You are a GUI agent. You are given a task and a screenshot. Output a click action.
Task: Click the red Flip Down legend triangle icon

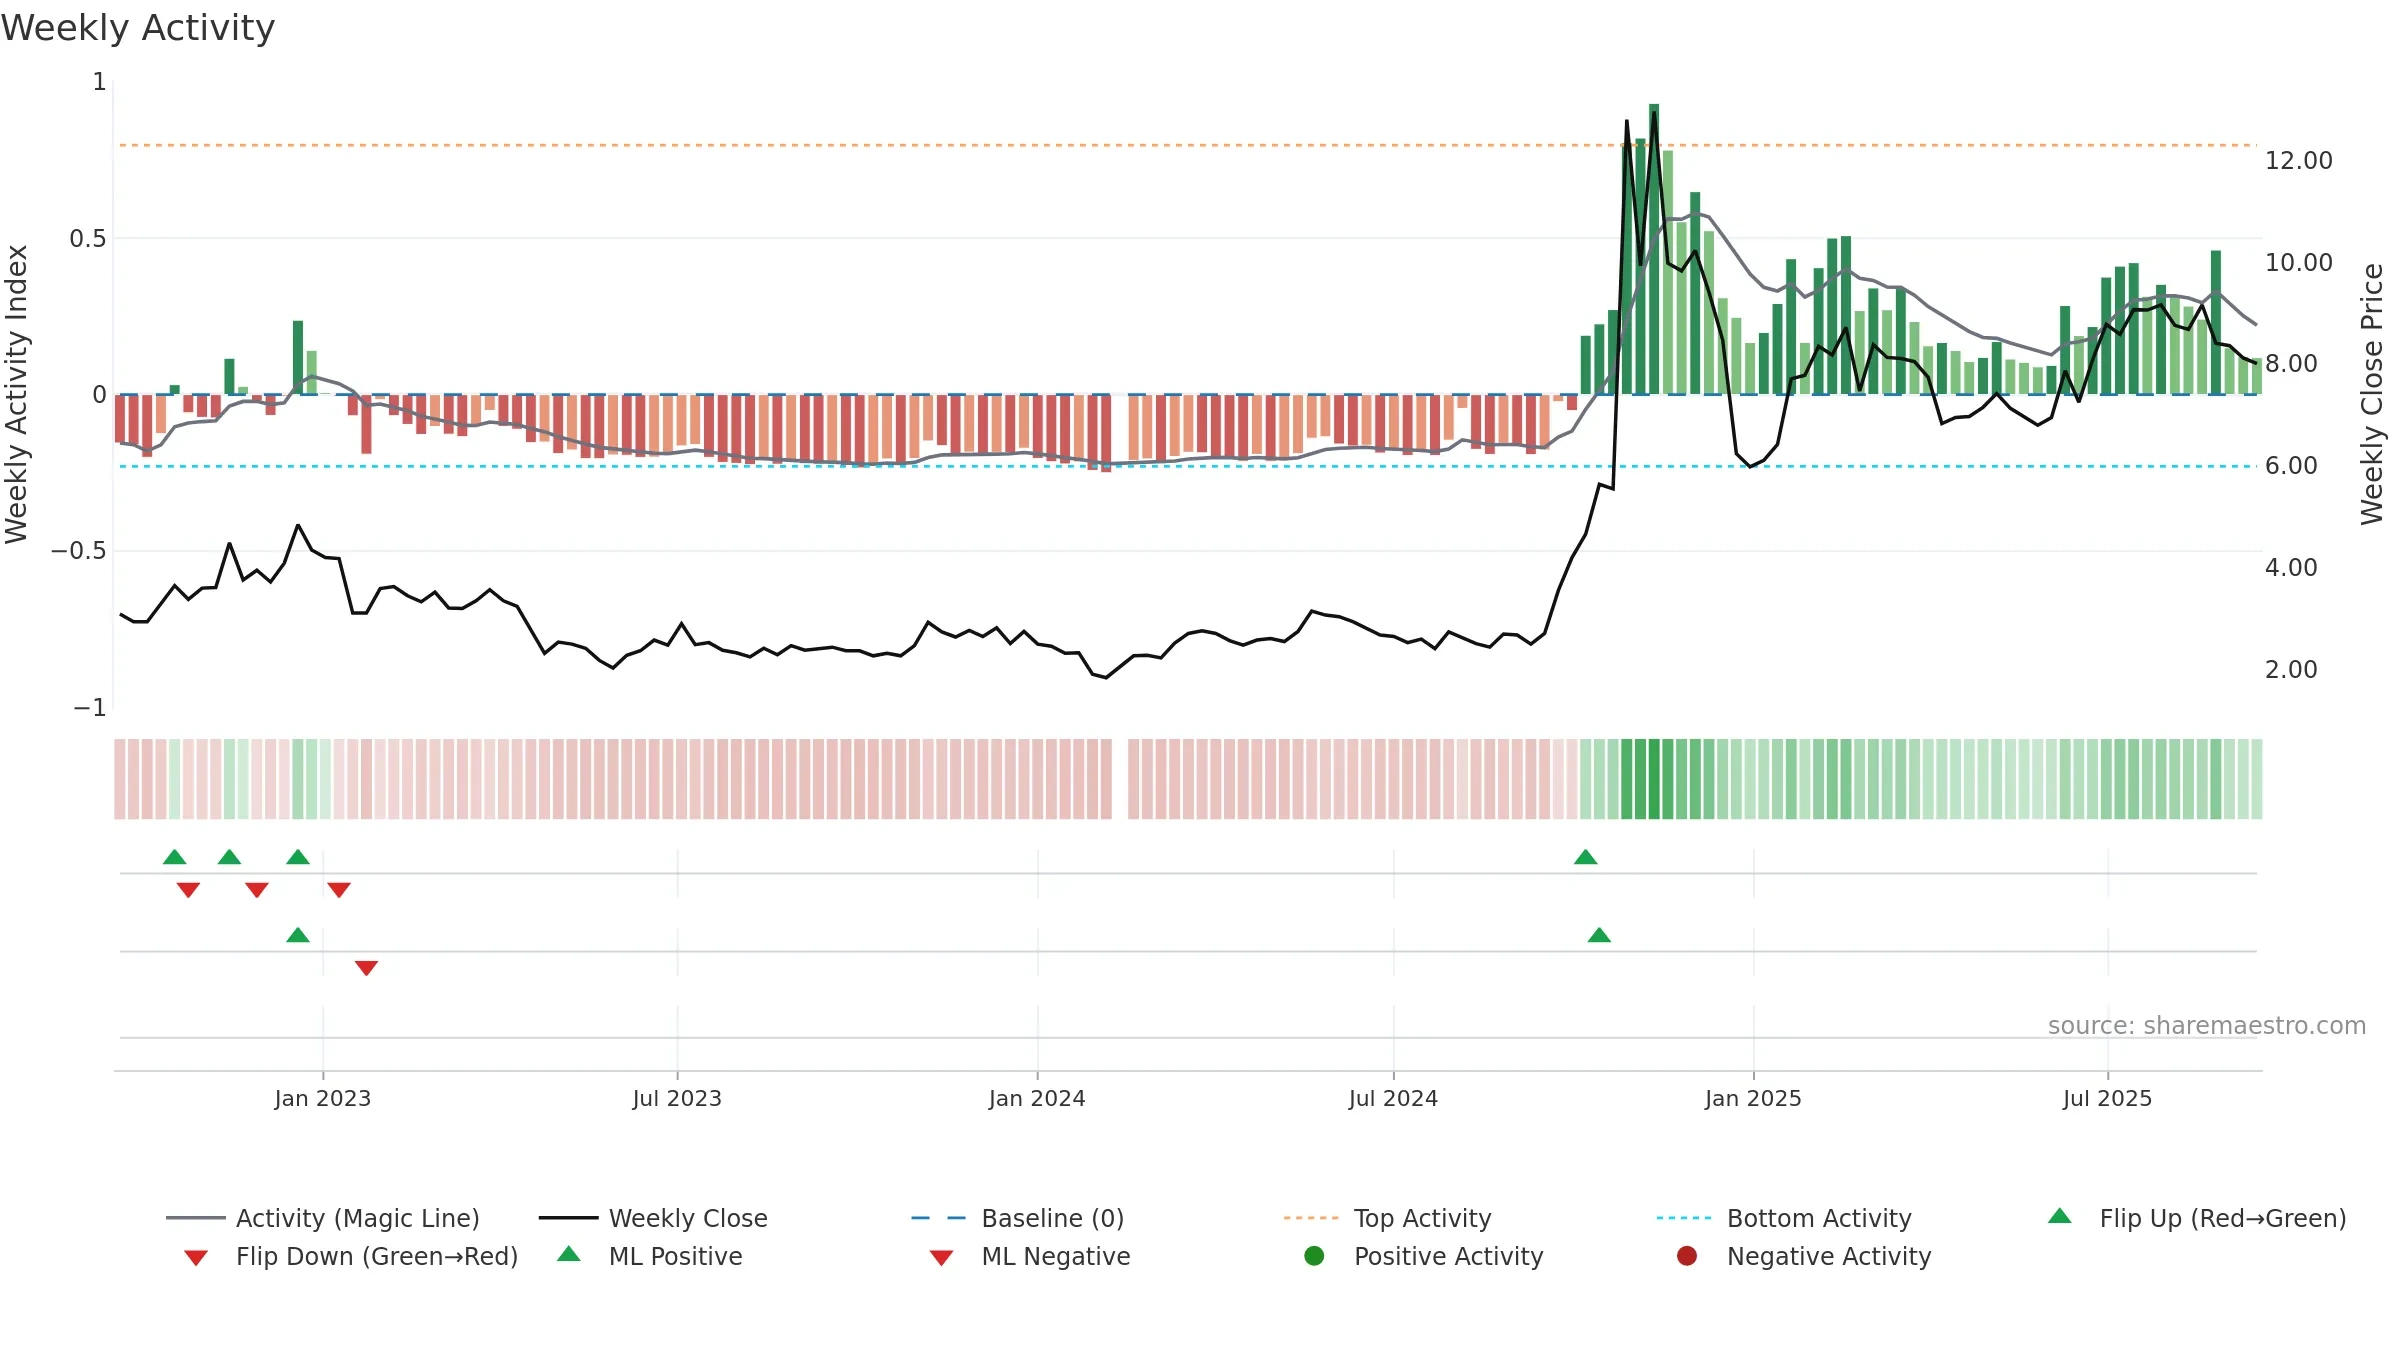(x=196, y=1258)
